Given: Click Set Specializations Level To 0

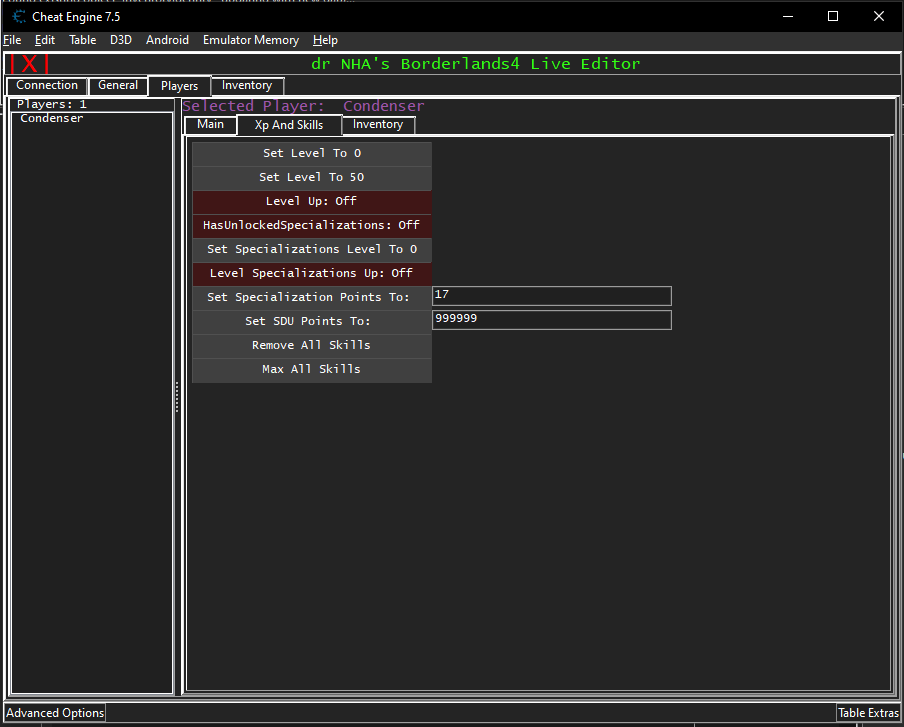Looking at the screenshot, I should (x=312, y=250).
